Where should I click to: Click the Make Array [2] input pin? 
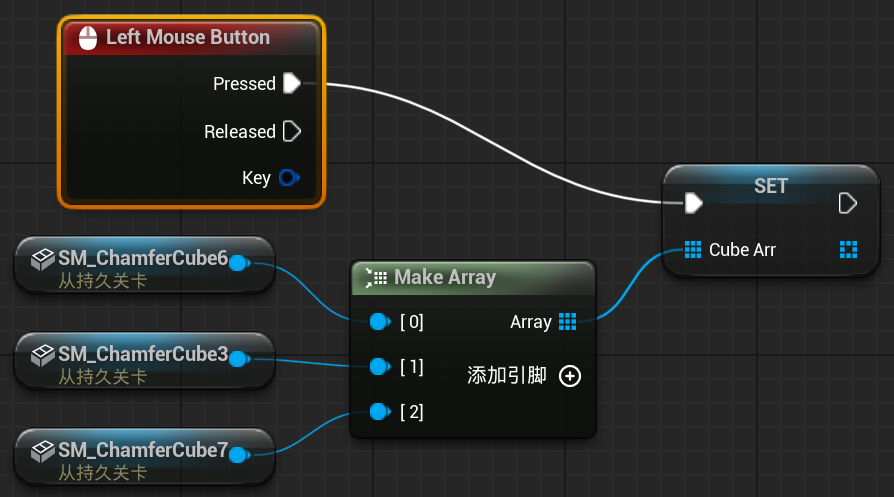click(x=379, y=411)
